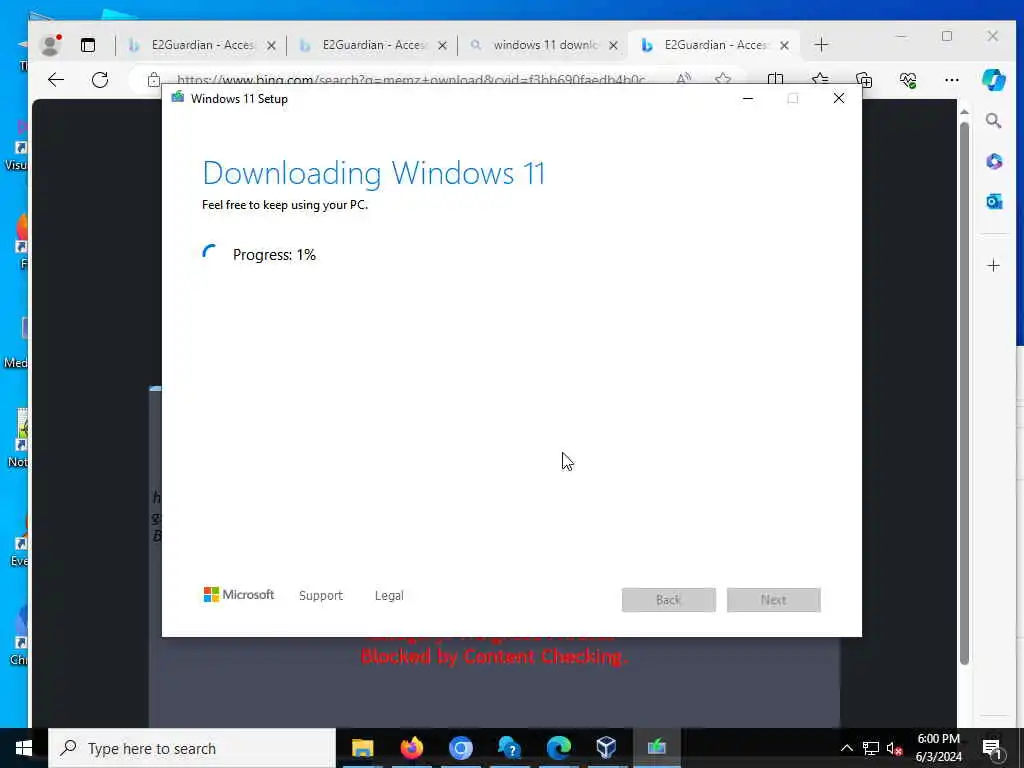The image size is (1024, 768).
Task: Open the Edge profile avatar icon
Action: pos(50,45)
